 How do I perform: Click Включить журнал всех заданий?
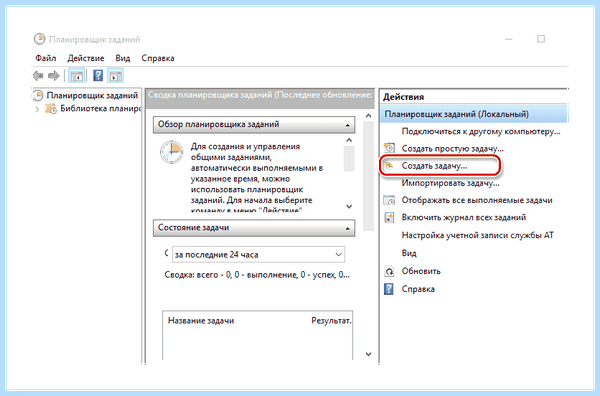pyautogui.click(x=464, y=217)
